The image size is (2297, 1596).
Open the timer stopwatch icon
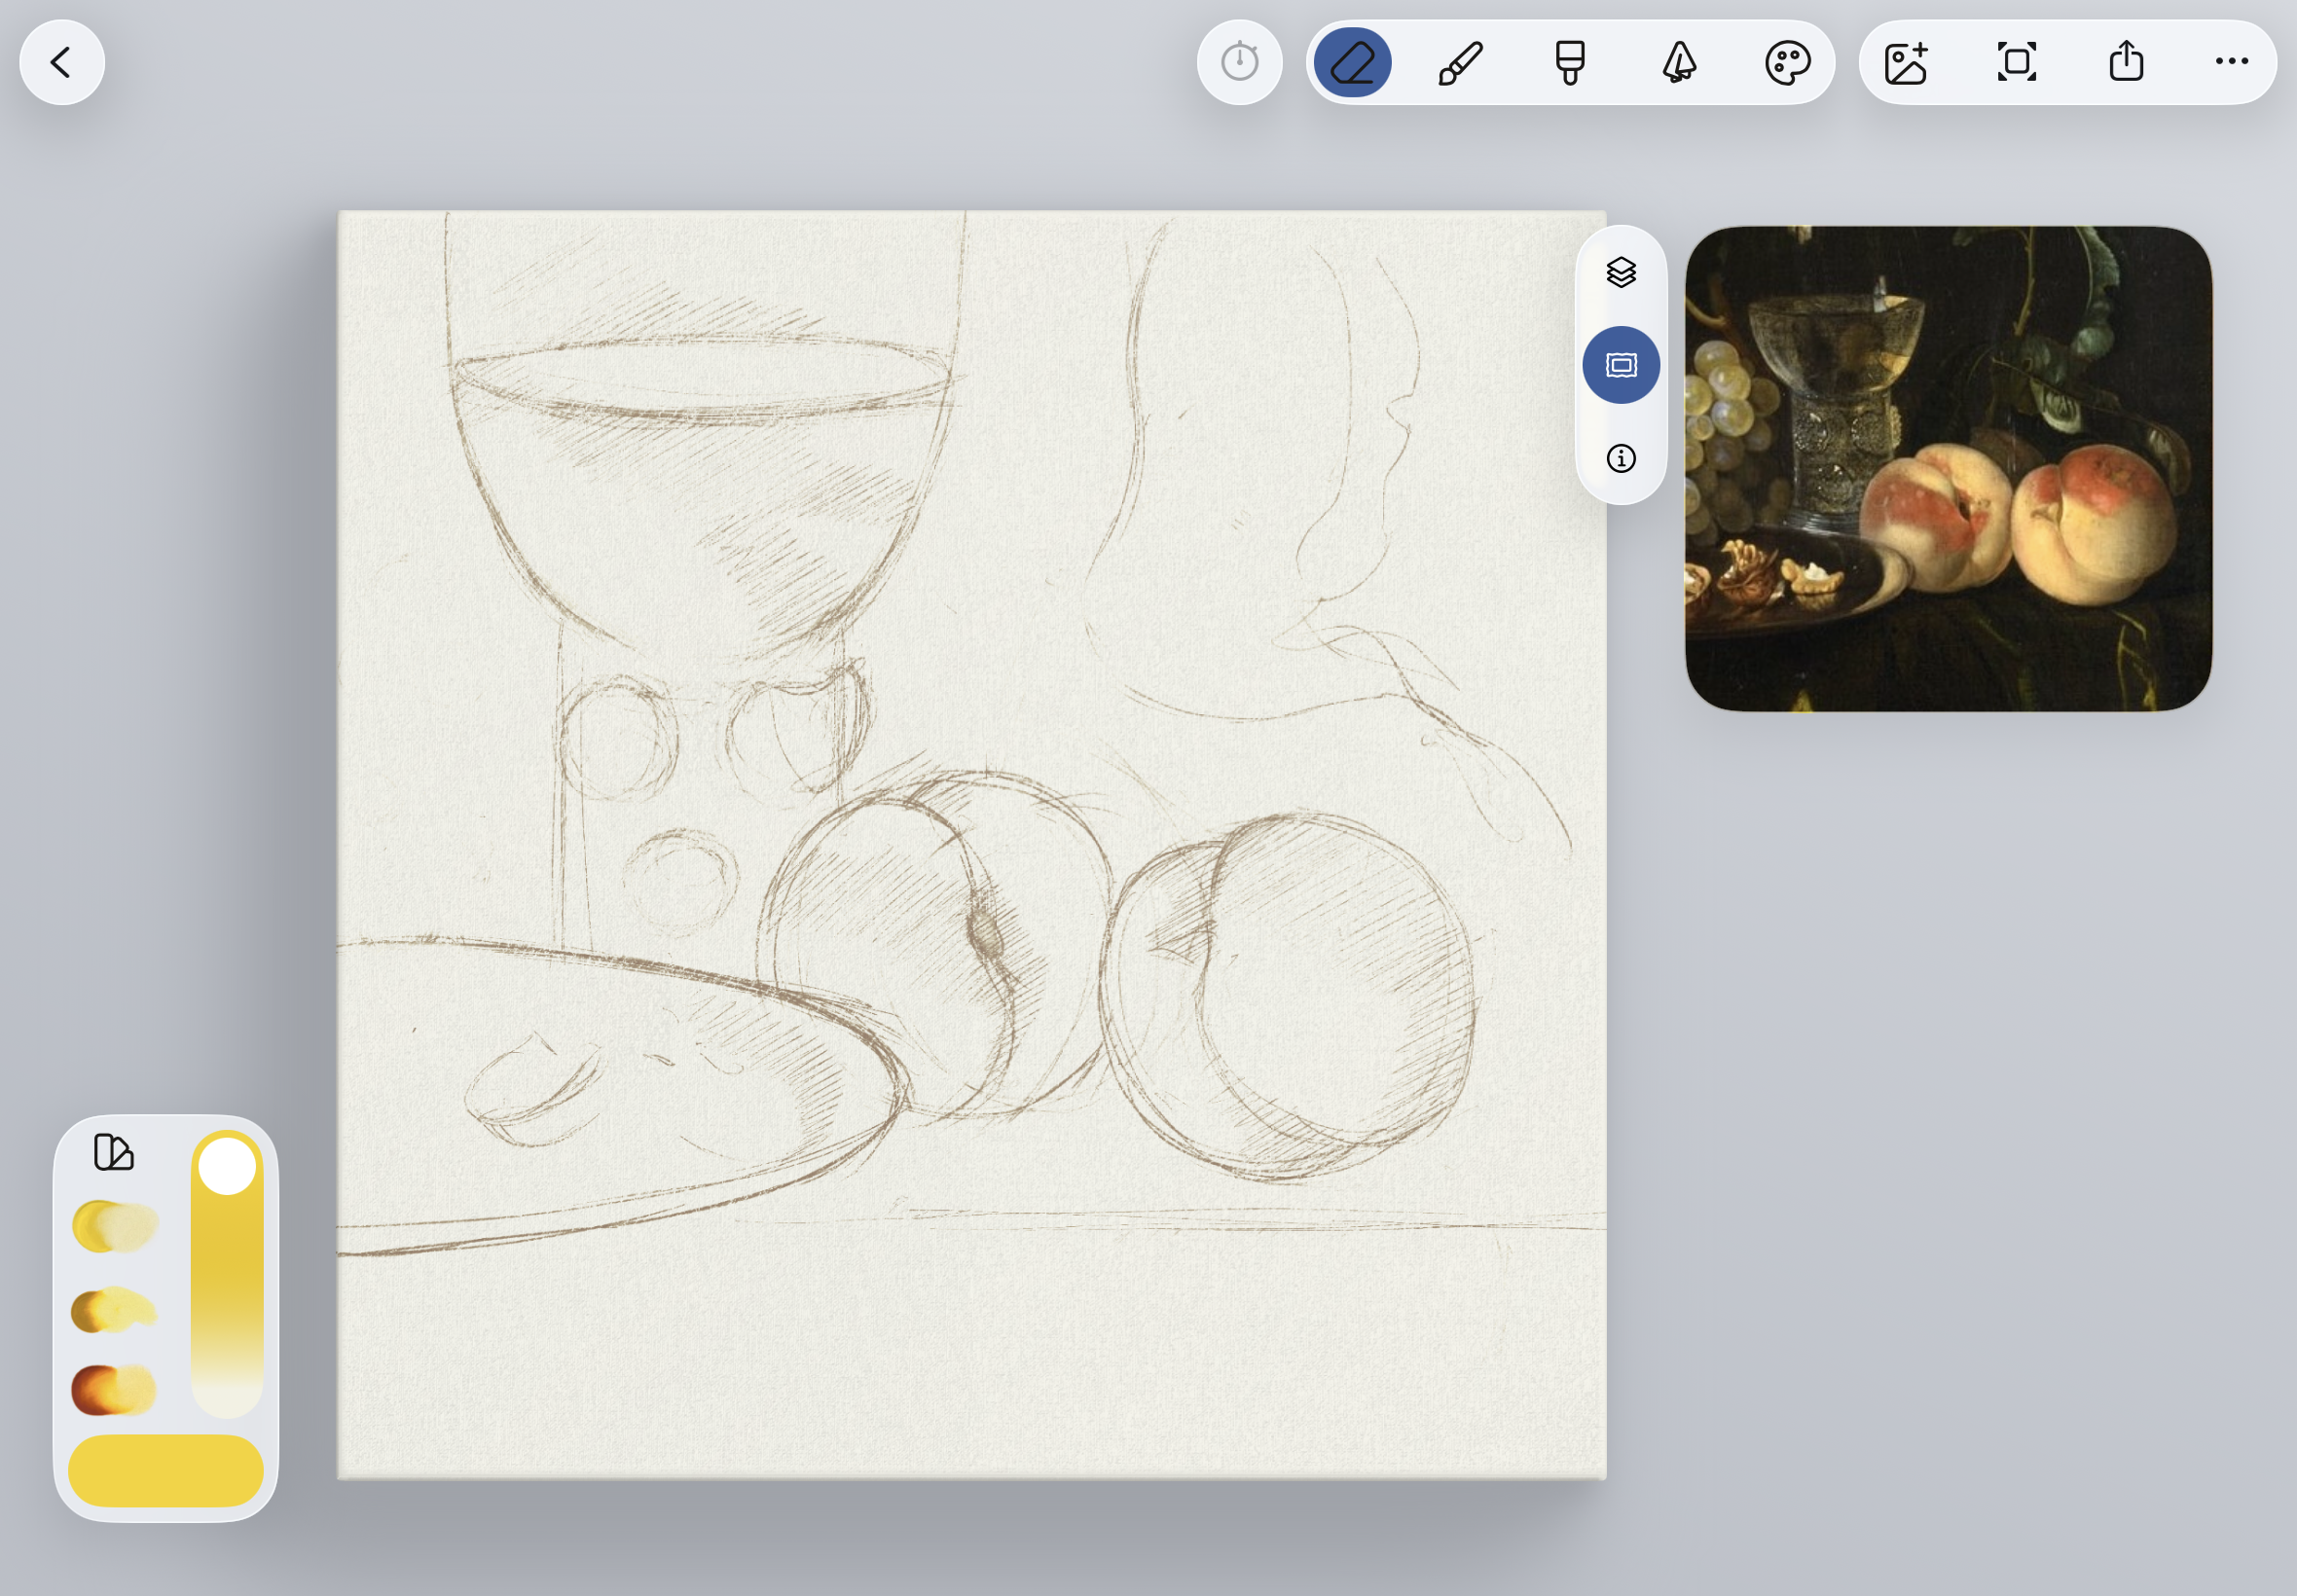point(1239,62)
